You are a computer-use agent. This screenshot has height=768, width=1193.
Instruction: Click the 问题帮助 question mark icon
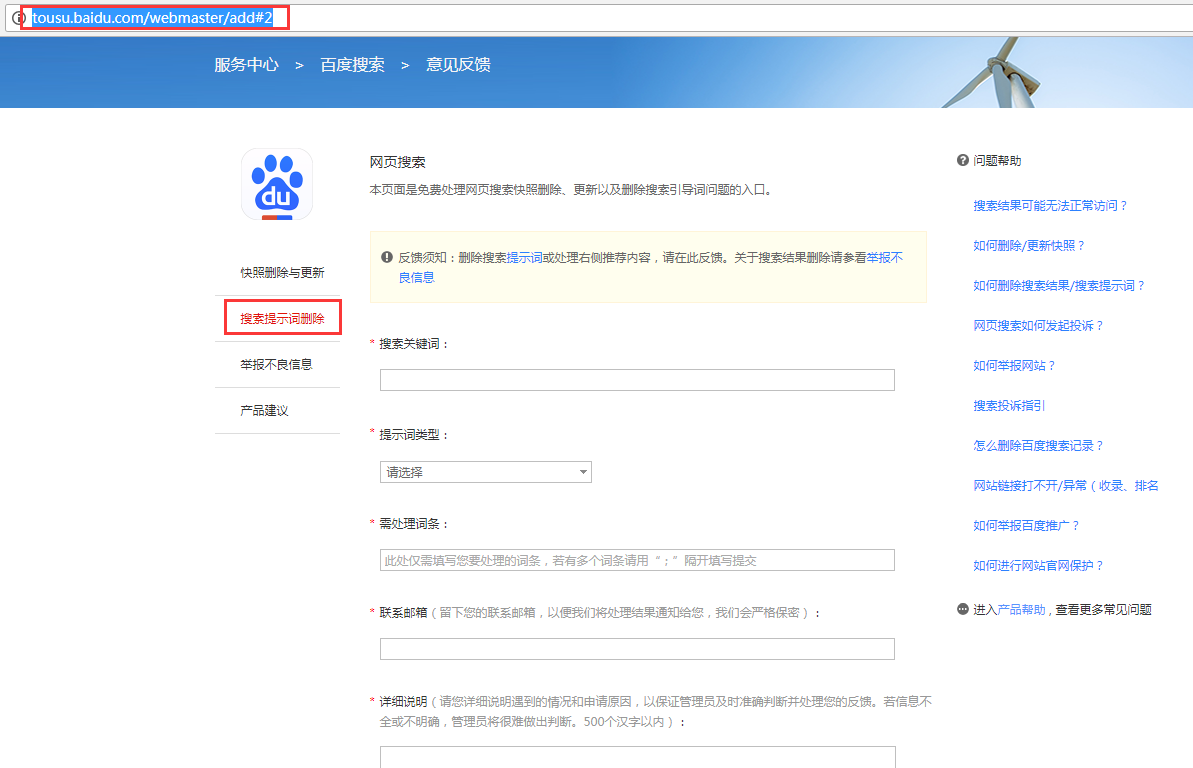pos(962,160)
